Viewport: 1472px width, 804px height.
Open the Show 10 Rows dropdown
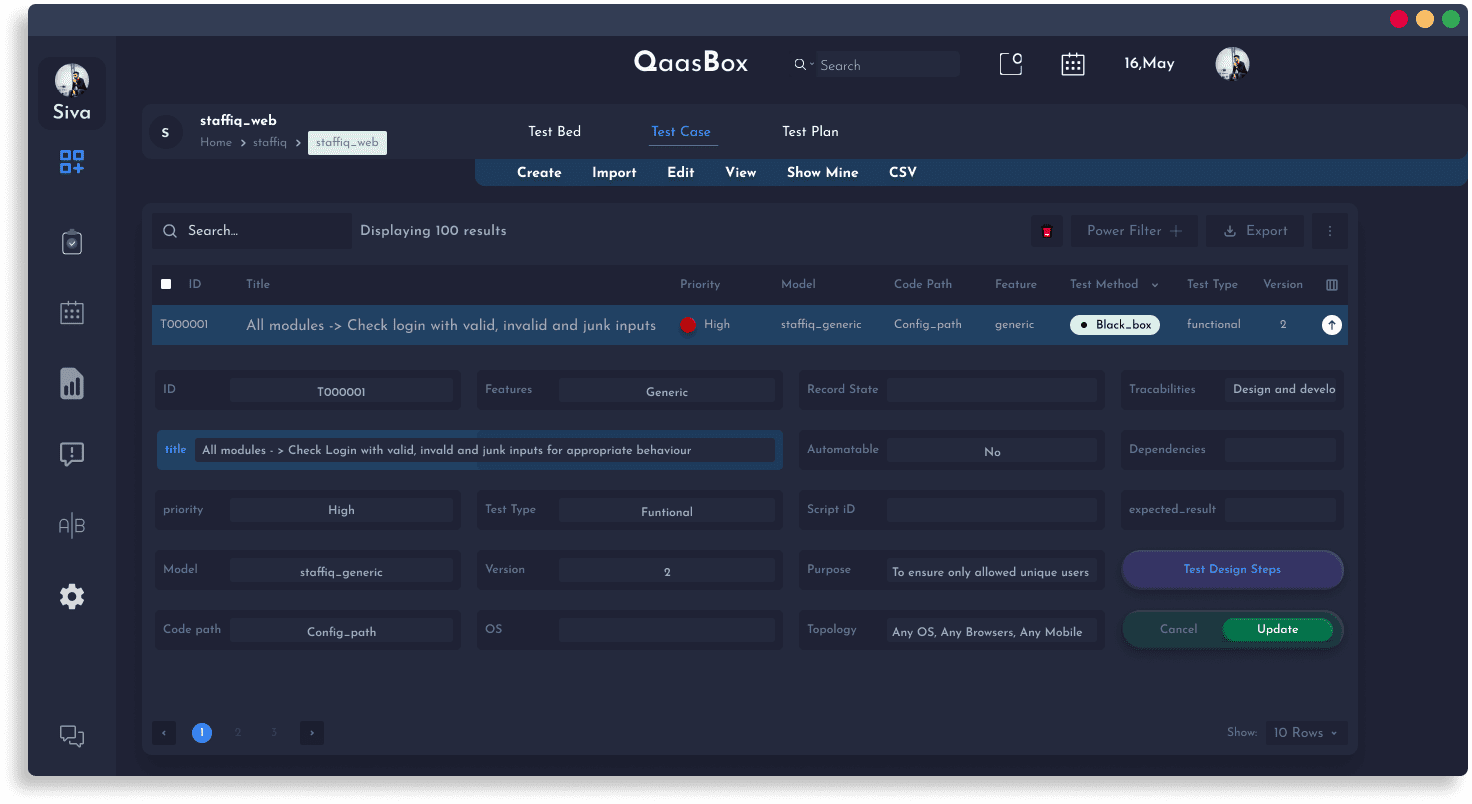click(x=1306, y=733)
